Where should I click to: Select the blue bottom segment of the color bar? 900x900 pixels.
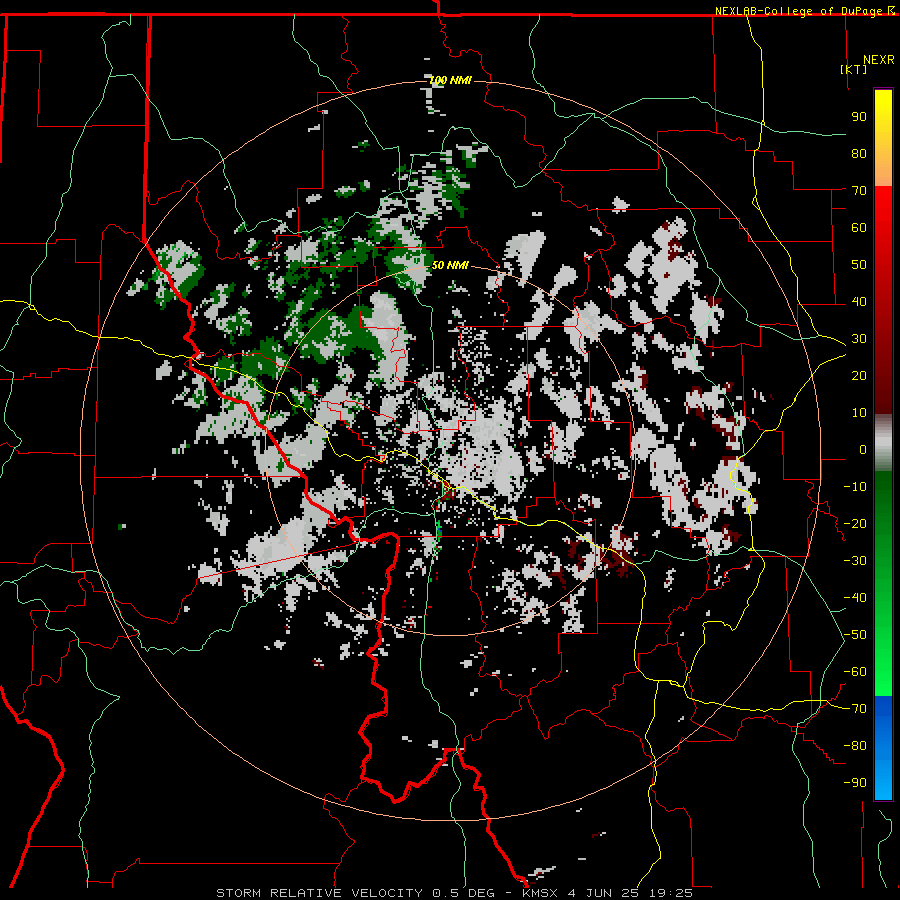pyautogui.click(x=883, y=748)
